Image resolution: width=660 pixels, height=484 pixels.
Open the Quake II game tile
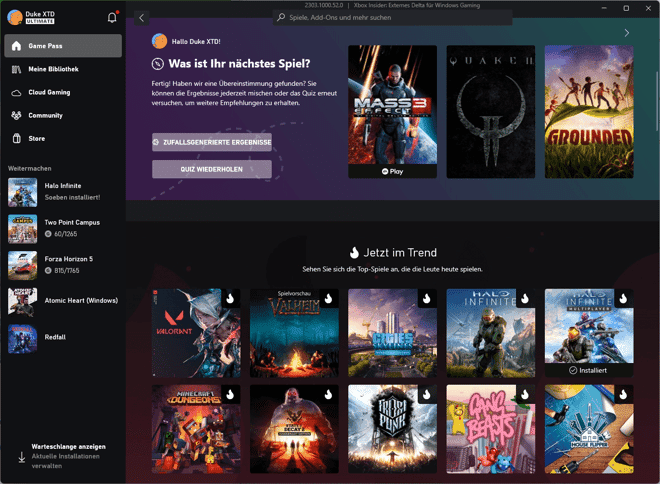[x=490, y=110]
